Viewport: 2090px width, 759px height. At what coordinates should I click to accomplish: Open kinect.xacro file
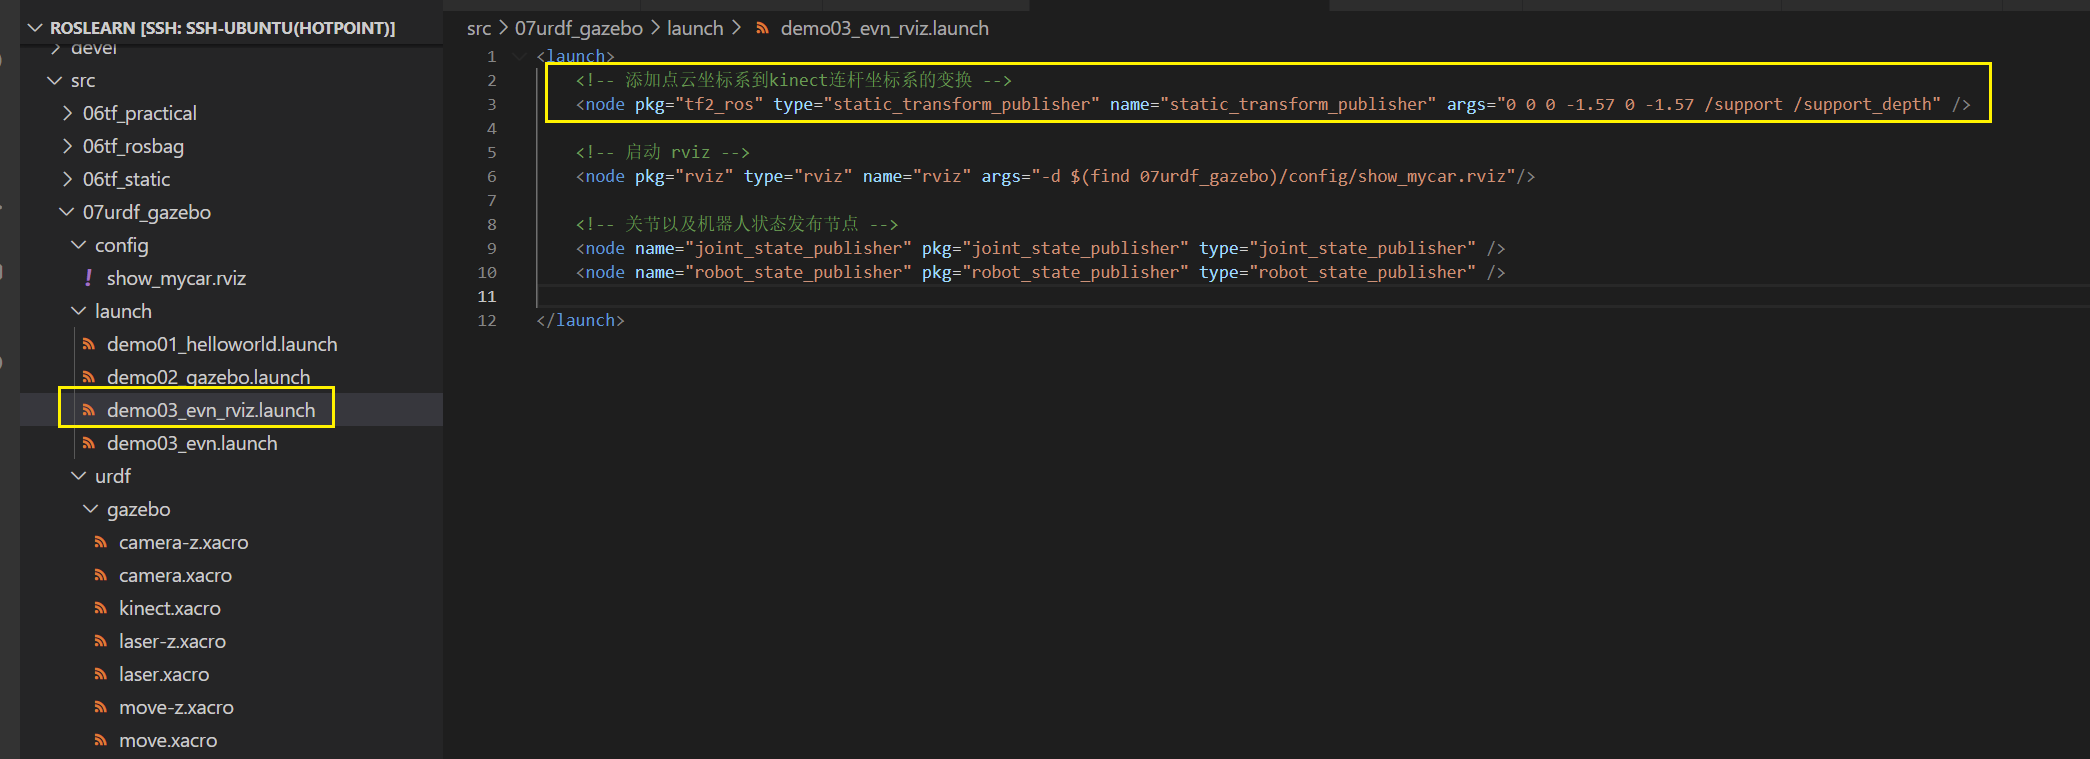[170, 608]
